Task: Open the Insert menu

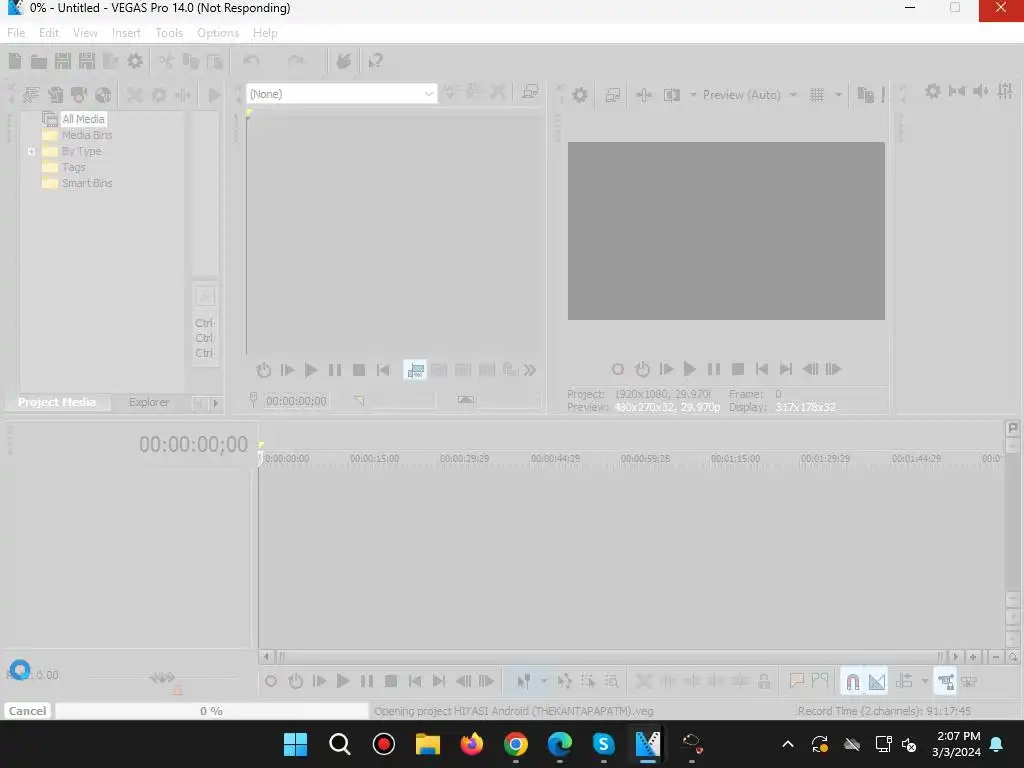Action: pos(126,33)
